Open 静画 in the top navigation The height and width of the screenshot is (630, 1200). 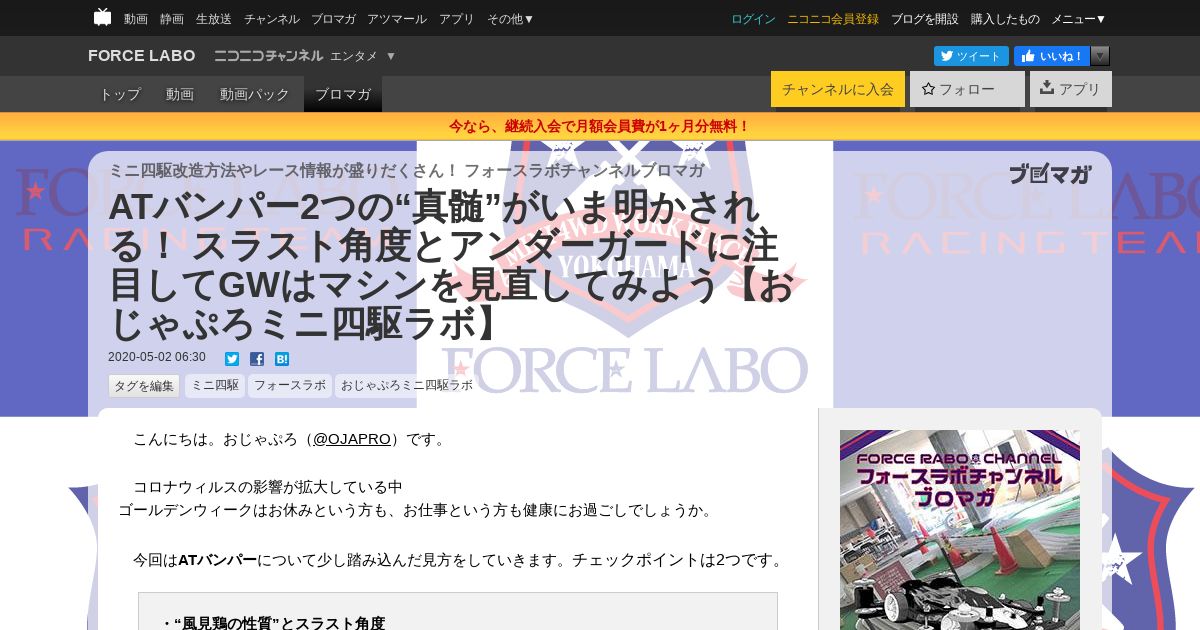(x=172, y=19)
